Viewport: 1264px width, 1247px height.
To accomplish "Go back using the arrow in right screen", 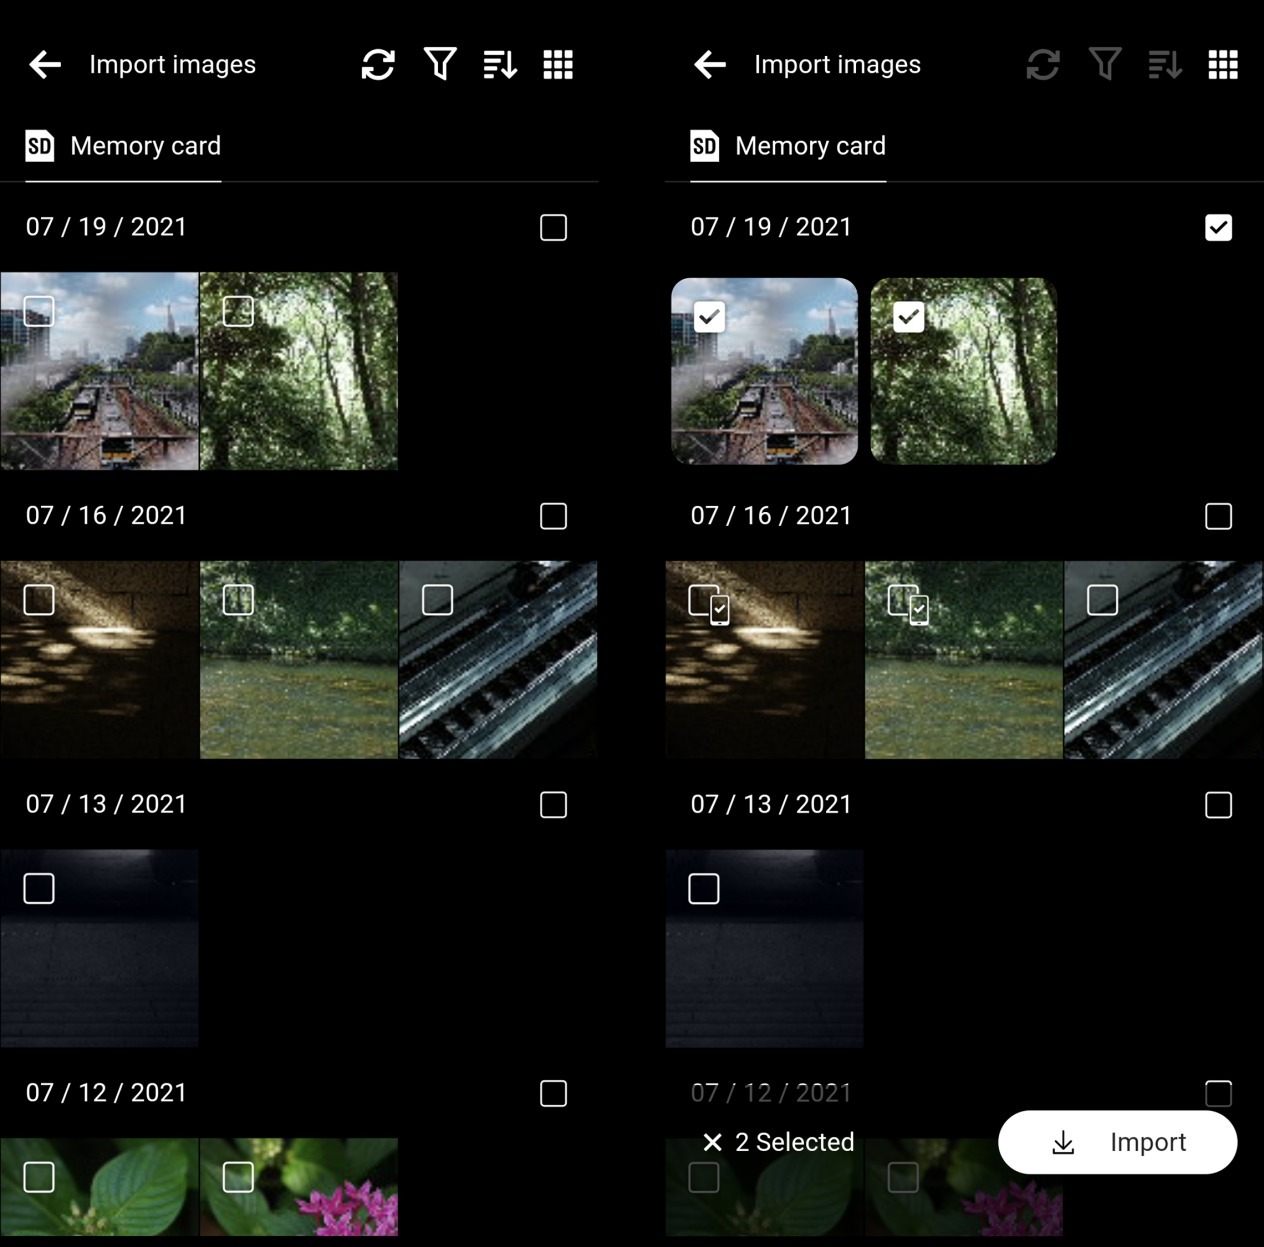I will (x=710, y=65).
